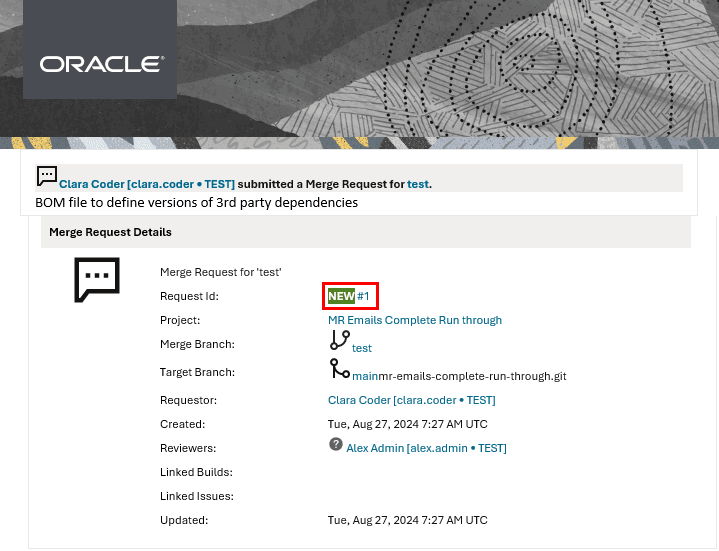Viewport: 719px width, 551px height.
Task: Open the test merge branch link
Action: [362, 348]
